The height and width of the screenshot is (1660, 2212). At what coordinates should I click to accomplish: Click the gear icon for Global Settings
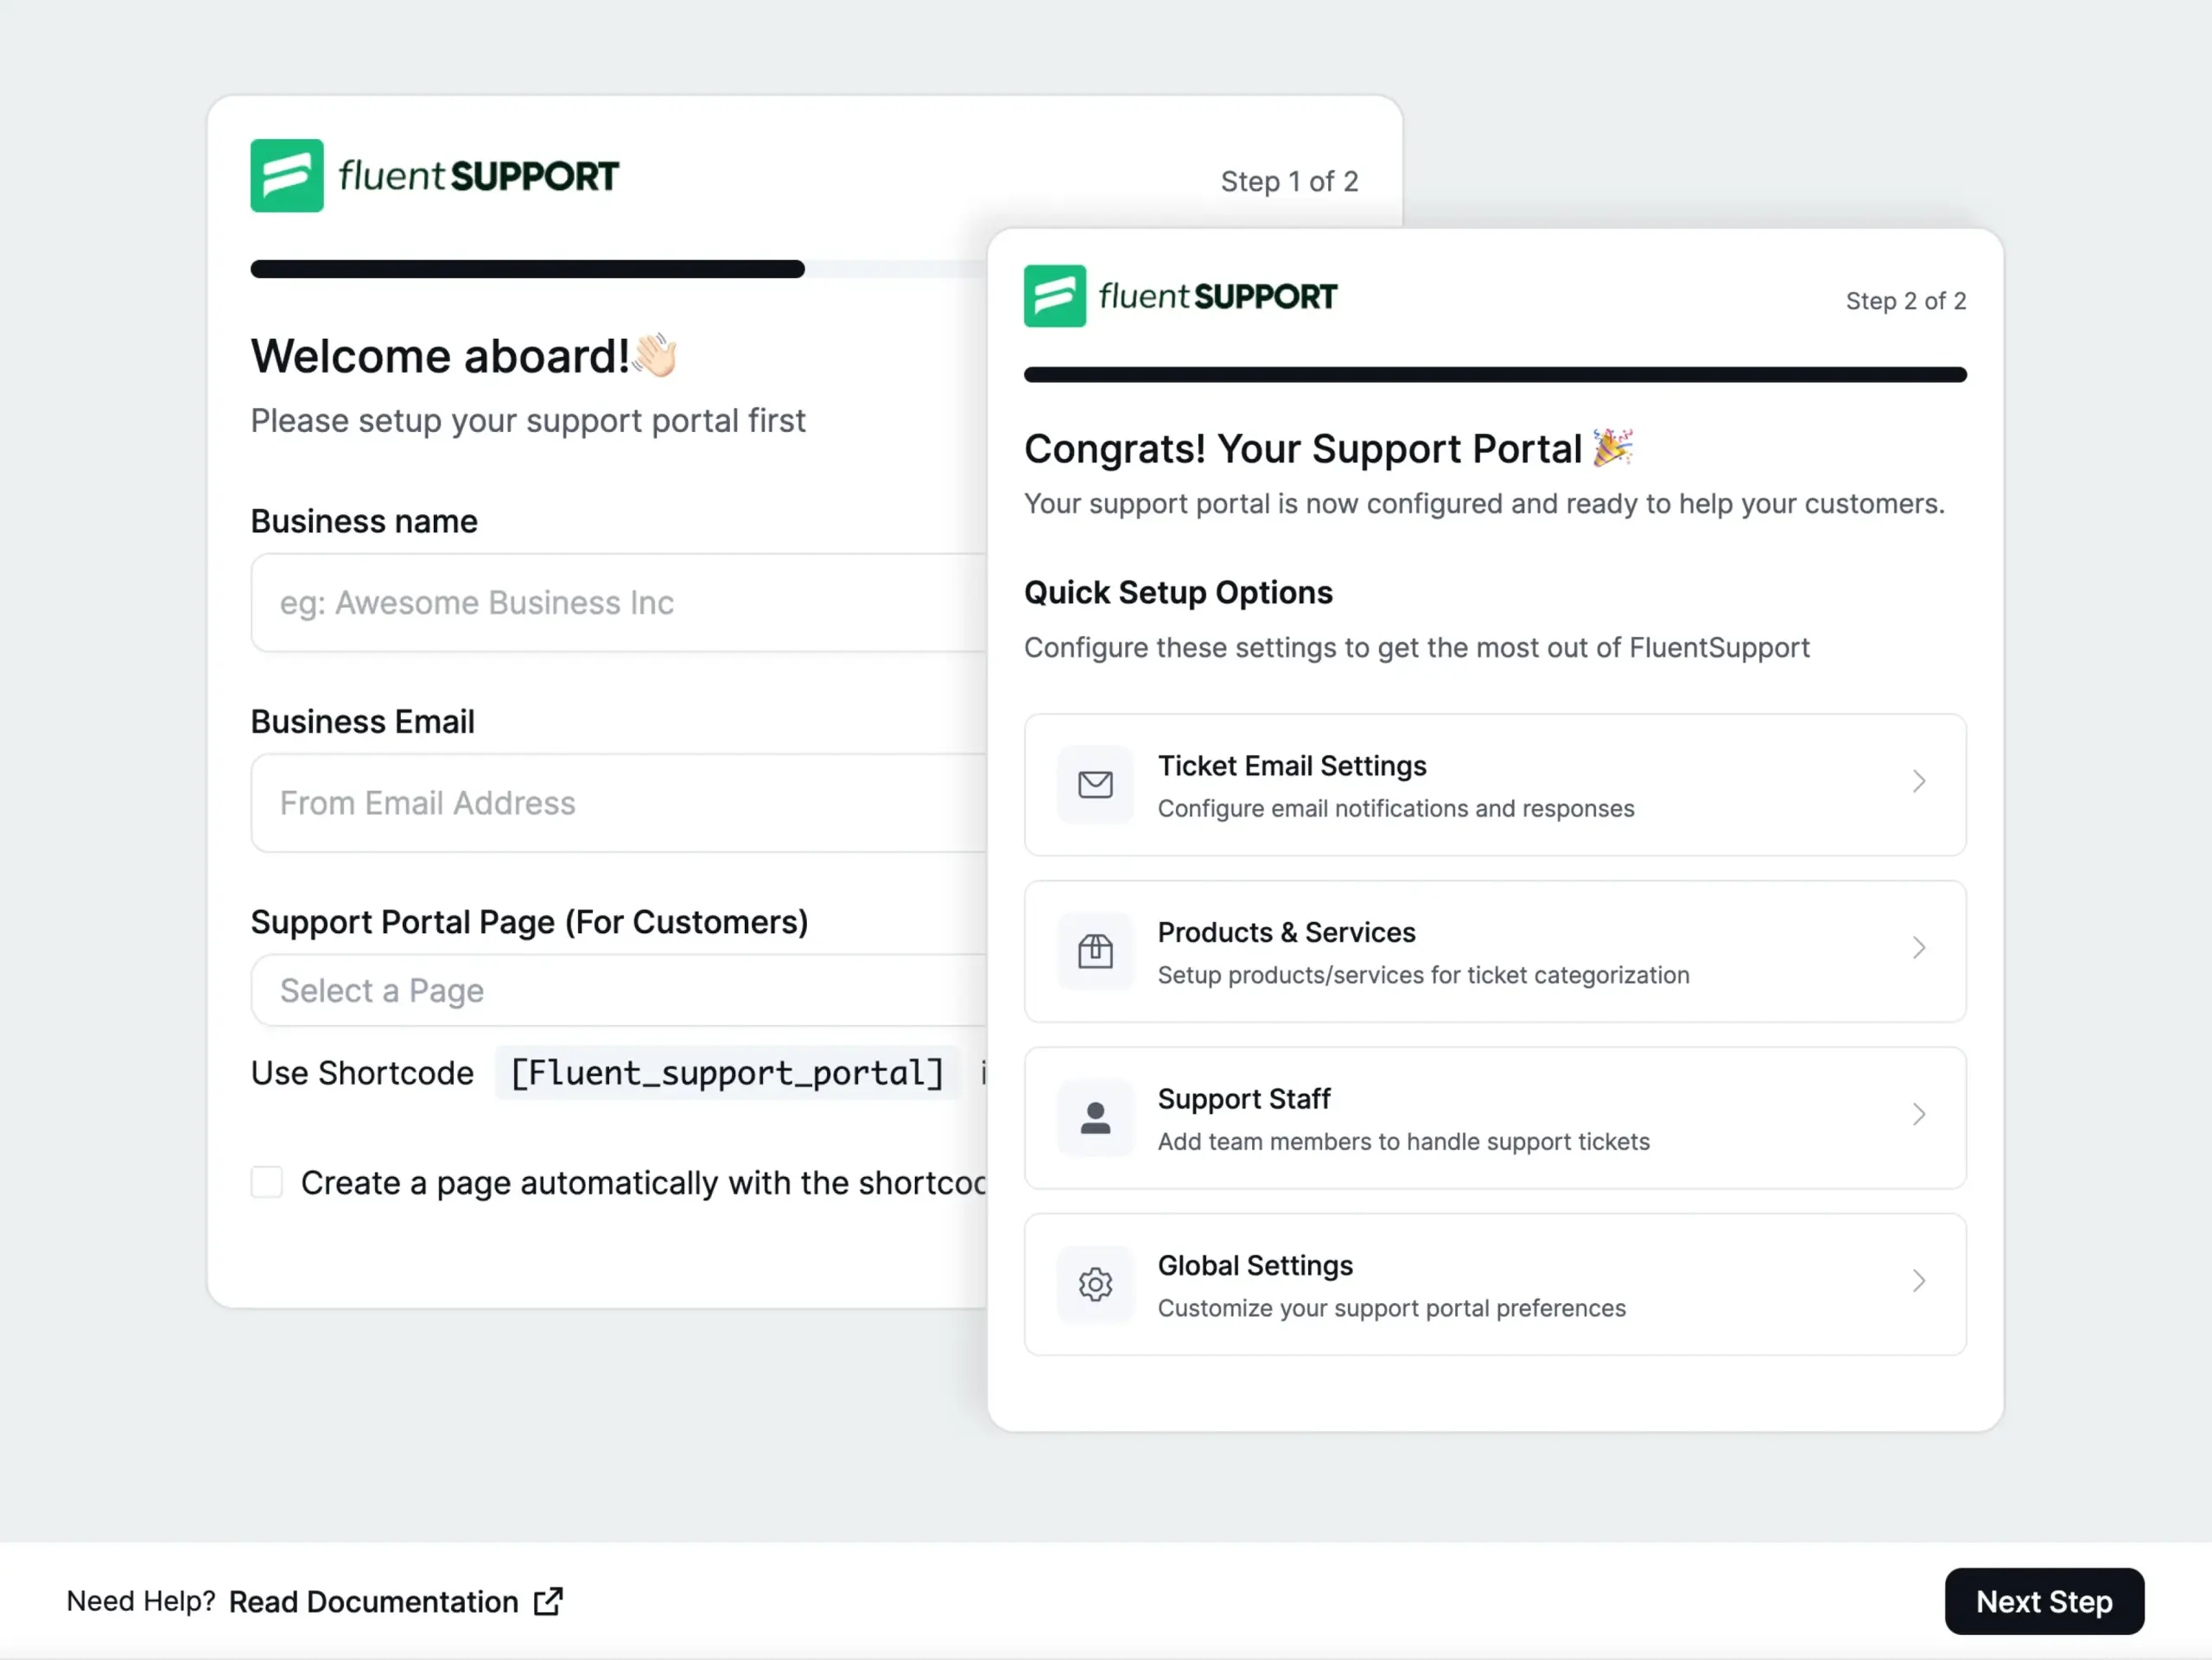[1095, 1284]
